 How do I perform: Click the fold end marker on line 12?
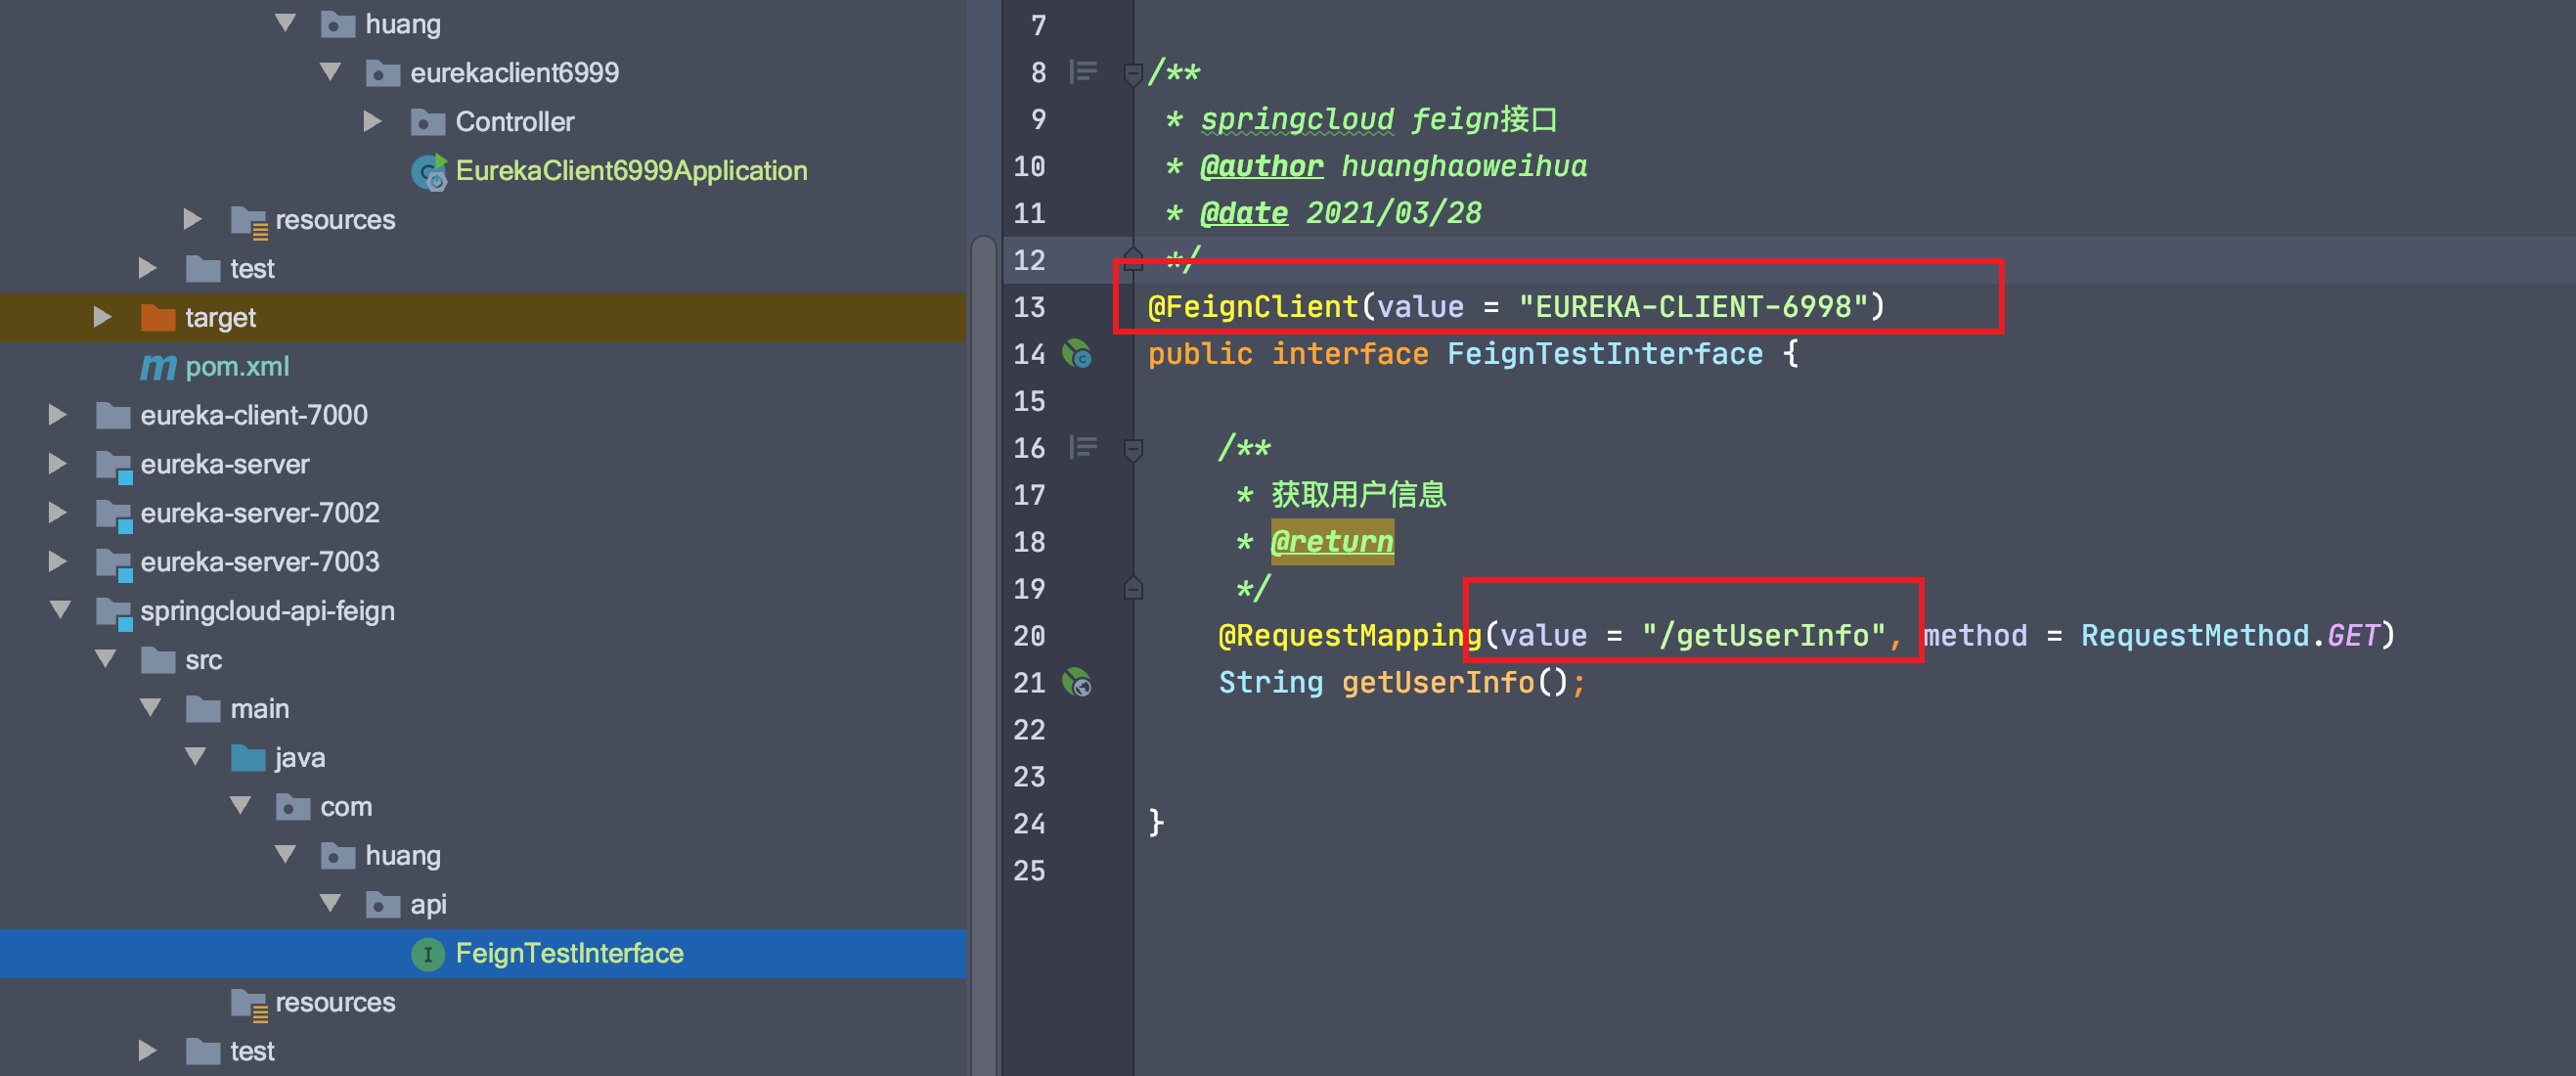[1133, 259]
